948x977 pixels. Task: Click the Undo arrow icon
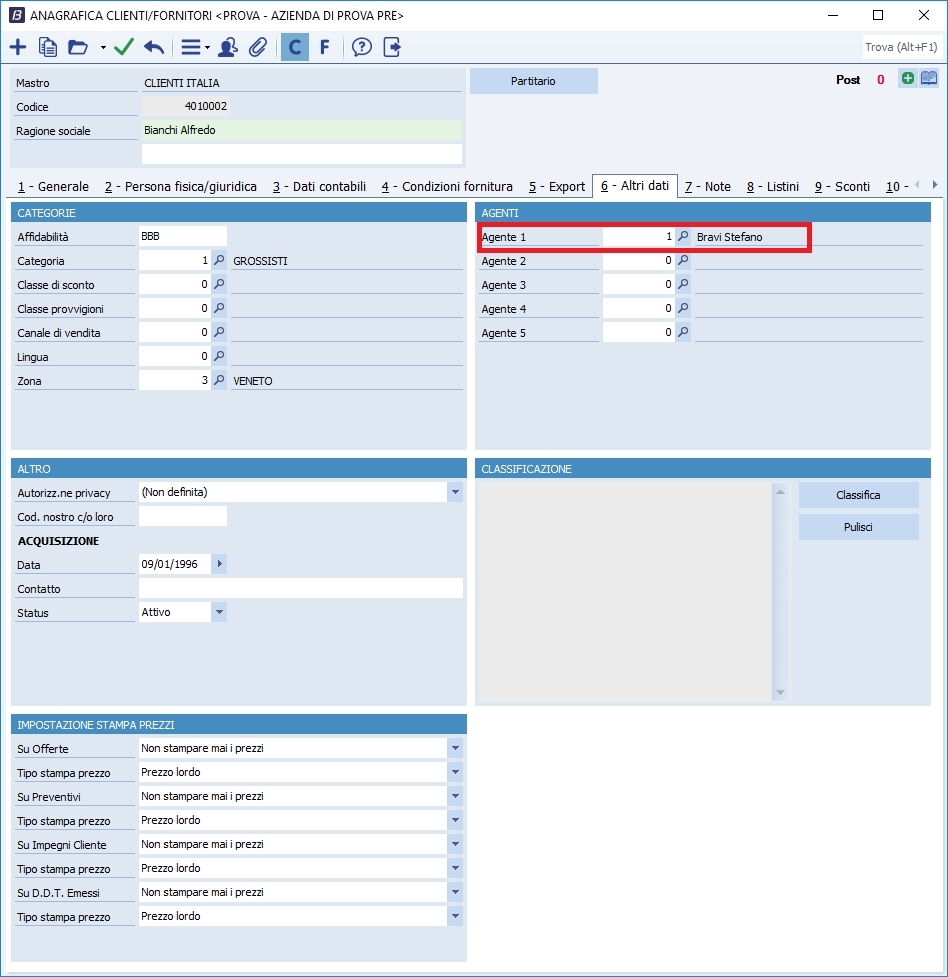(x=154, y=47)
